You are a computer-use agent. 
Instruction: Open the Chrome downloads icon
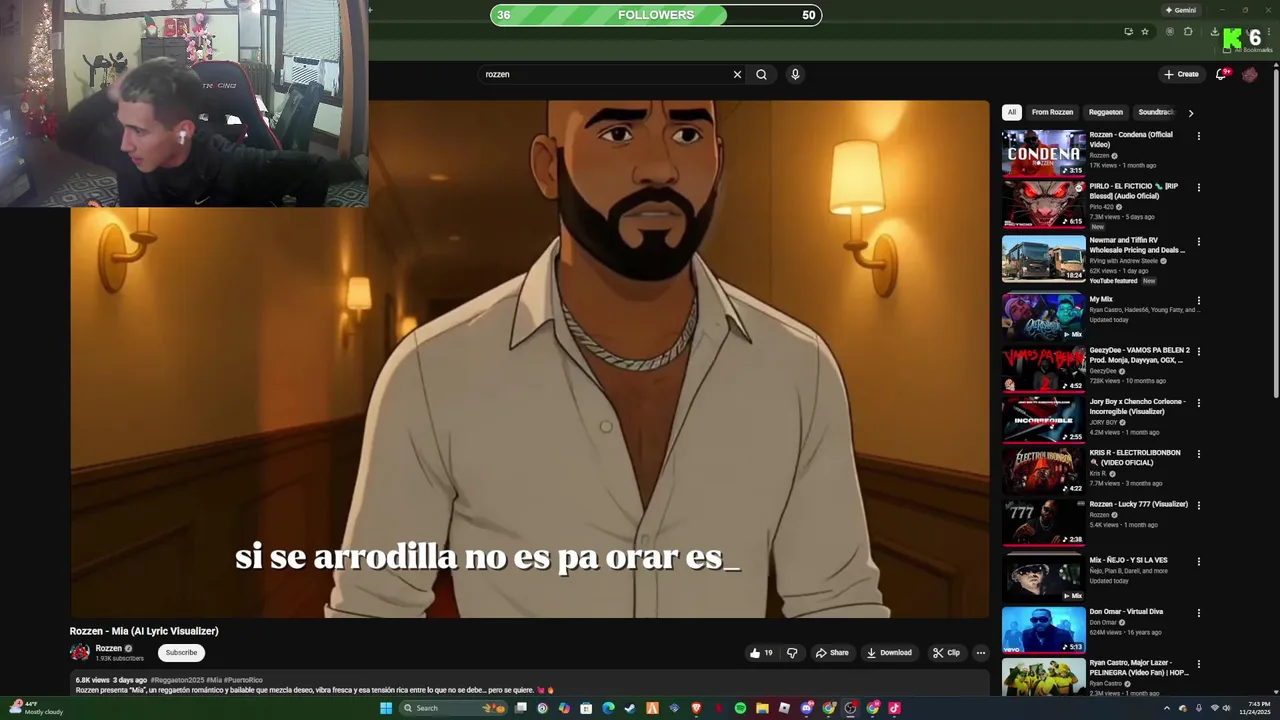click(x=1215, y=32)
